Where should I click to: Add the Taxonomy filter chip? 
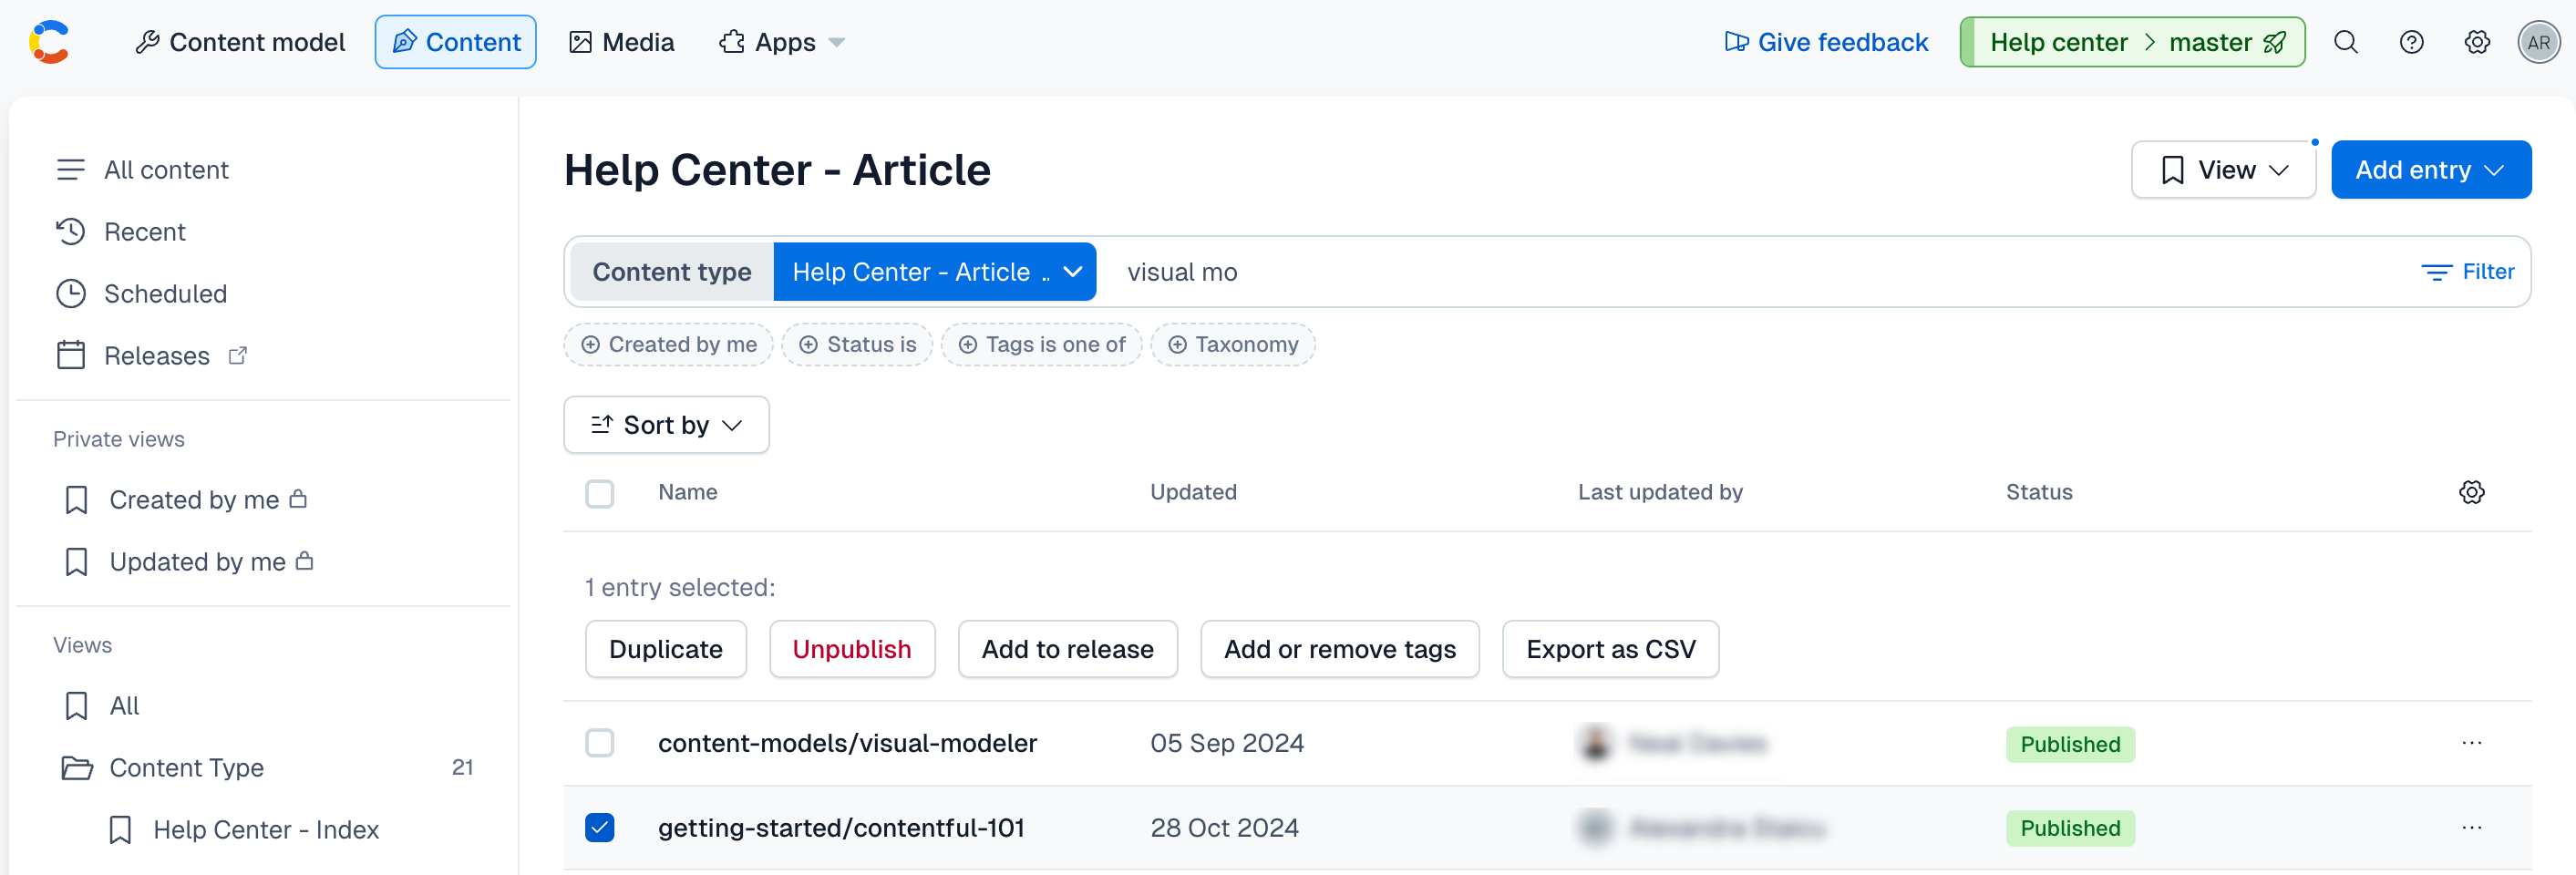click(x=1233, y=345)
